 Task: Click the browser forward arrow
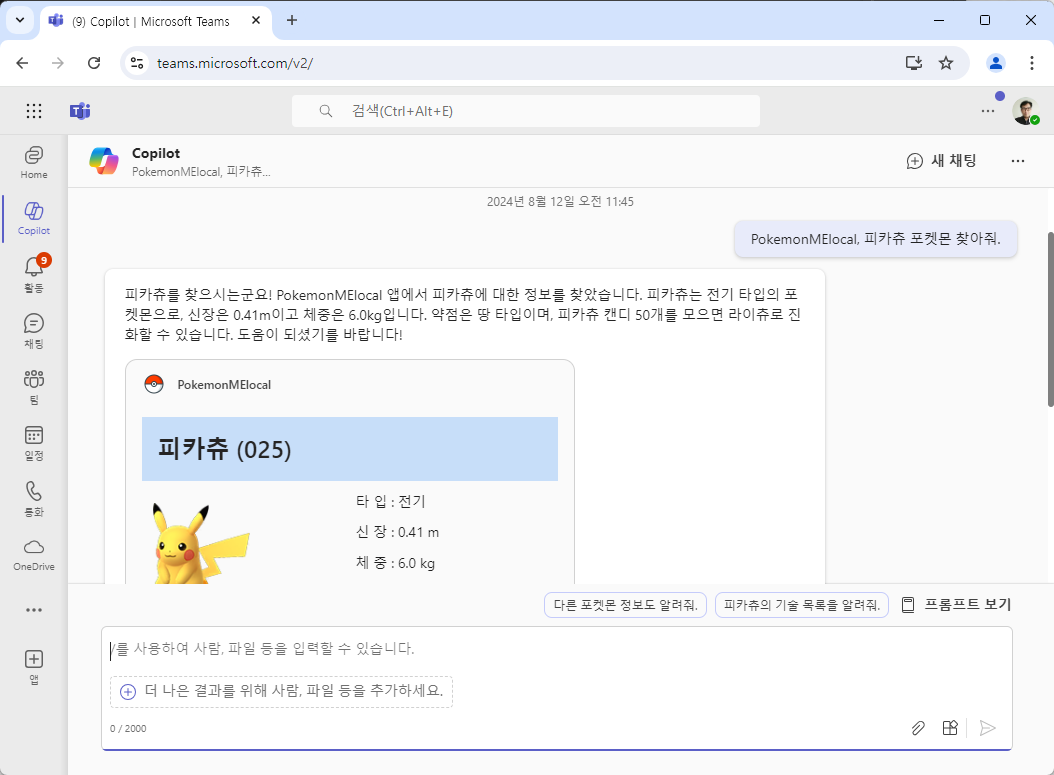click(58, 63)
